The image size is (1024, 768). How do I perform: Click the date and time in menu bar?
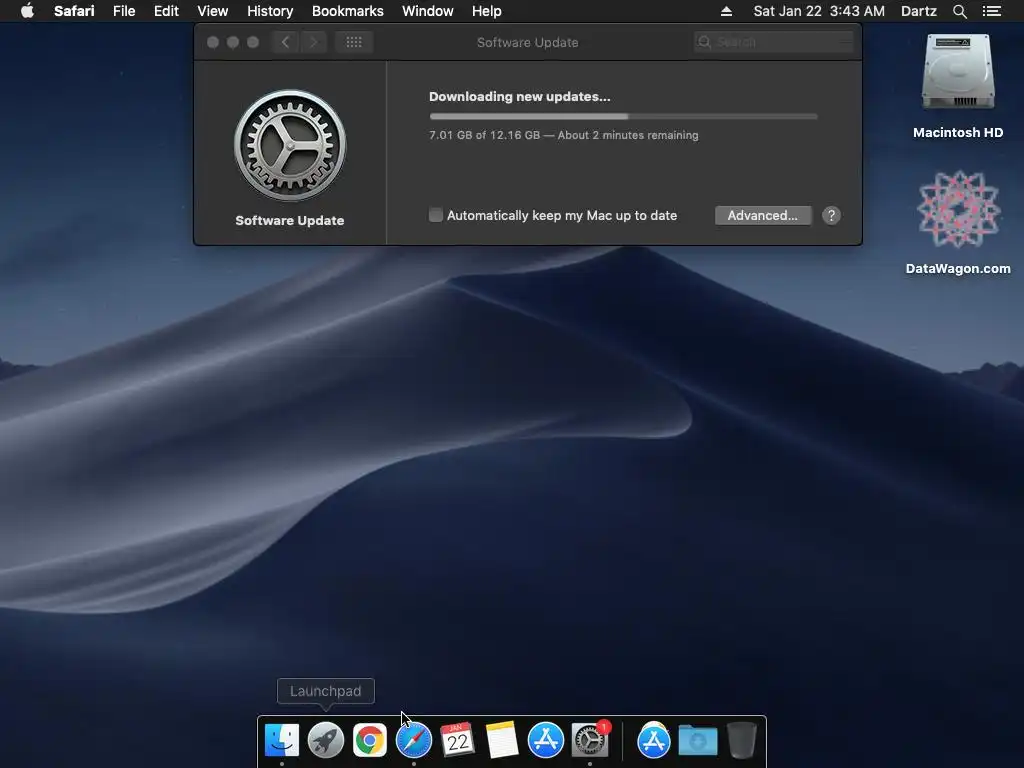click(819, 11)
